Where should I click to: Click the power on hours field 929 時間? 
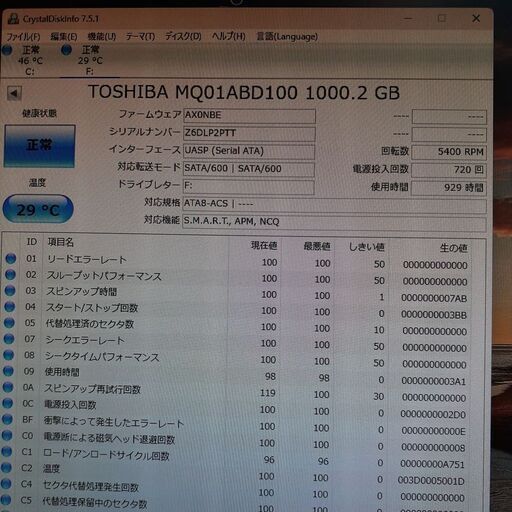click(448, 188)
